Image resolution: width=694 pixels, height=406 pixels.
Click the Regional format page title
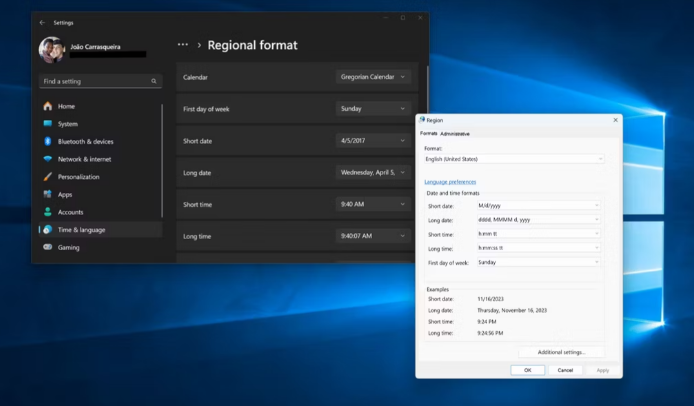(253, 45)
